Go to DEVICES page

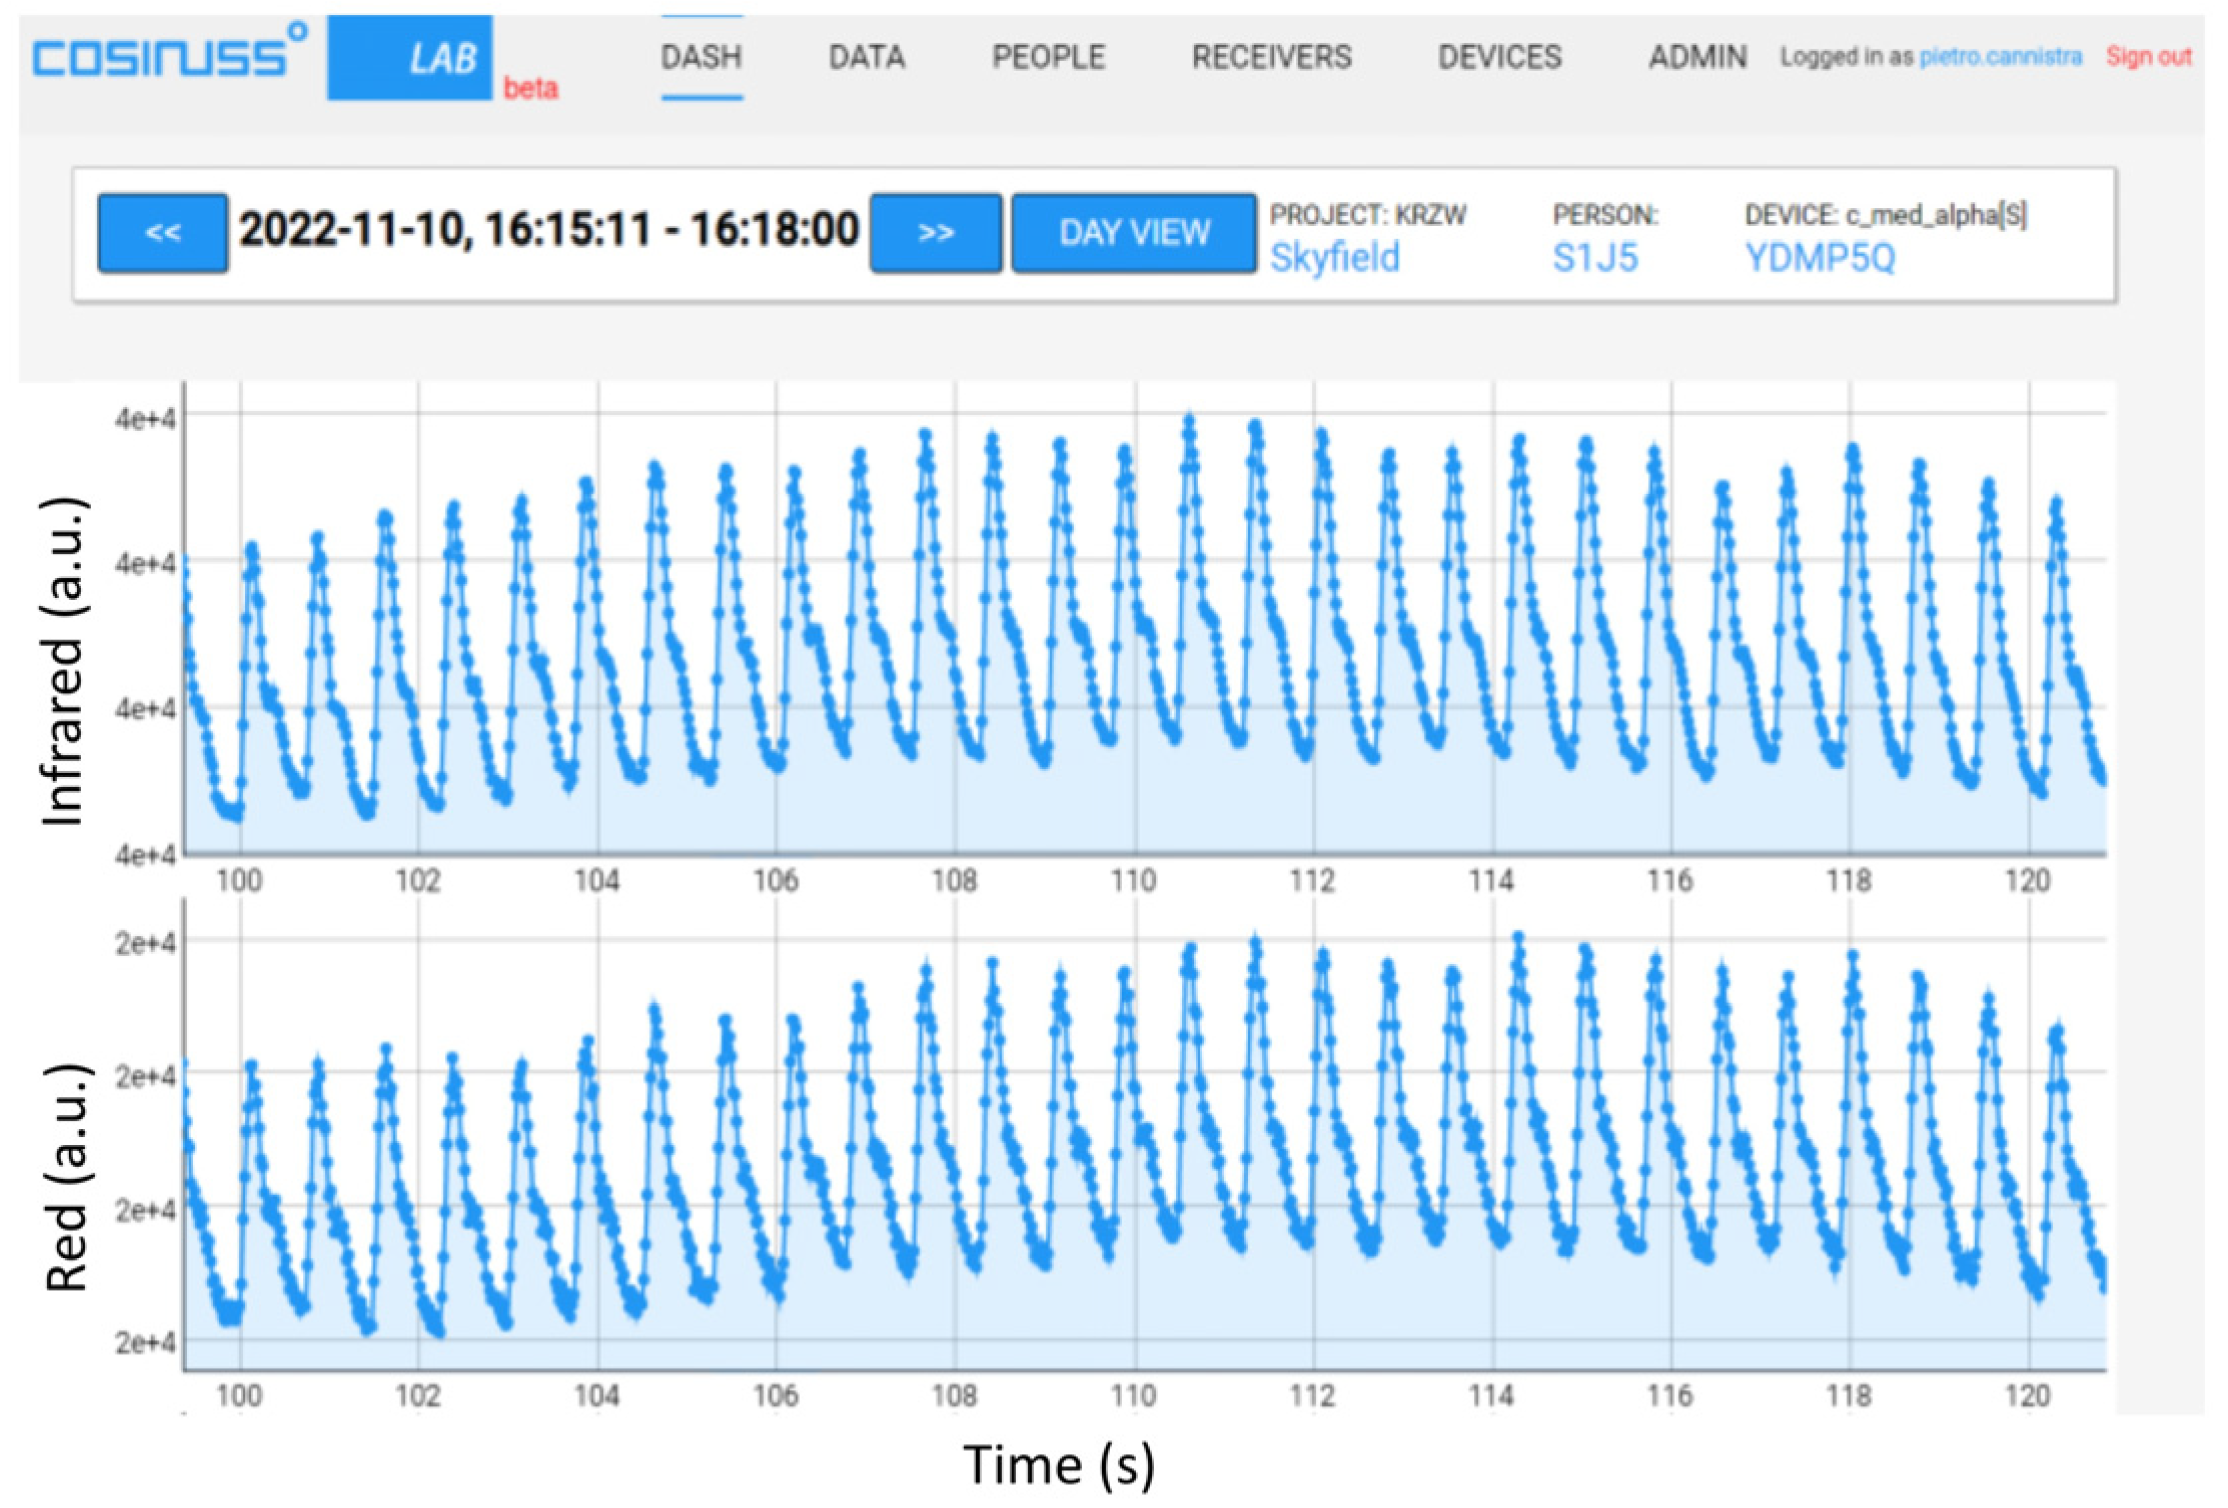pos(1499,57)
